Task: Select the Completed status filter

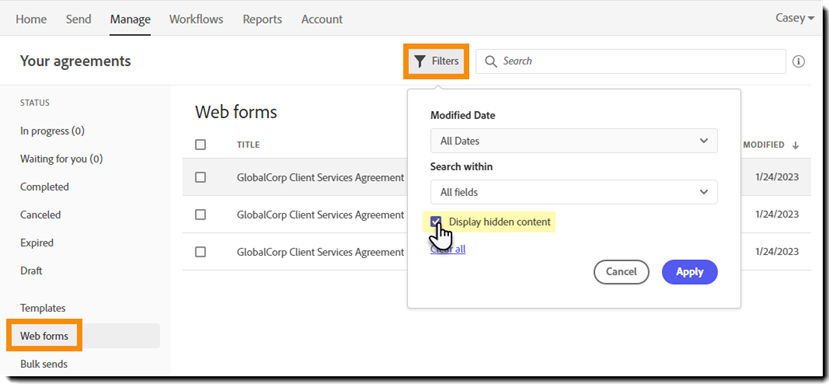Action: point(44,187)
